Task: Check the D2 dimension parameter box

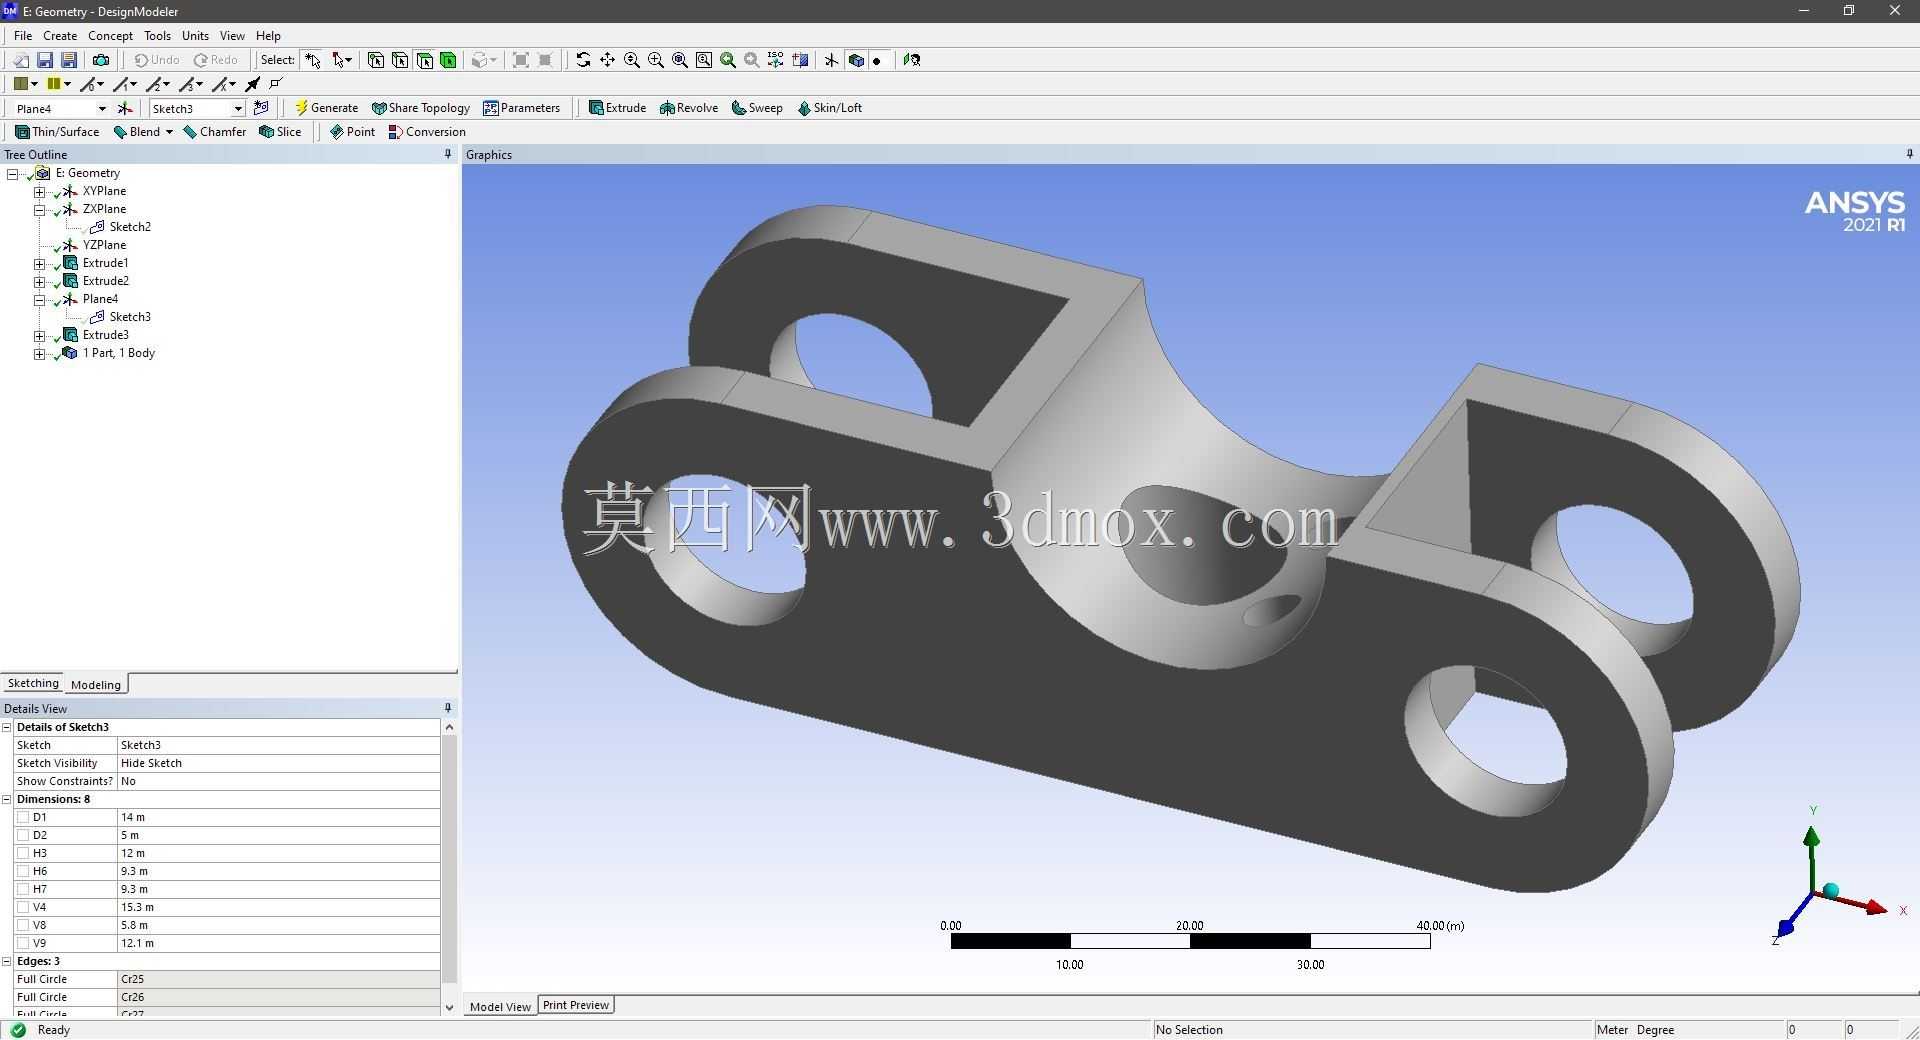Action: coord(23,835)
